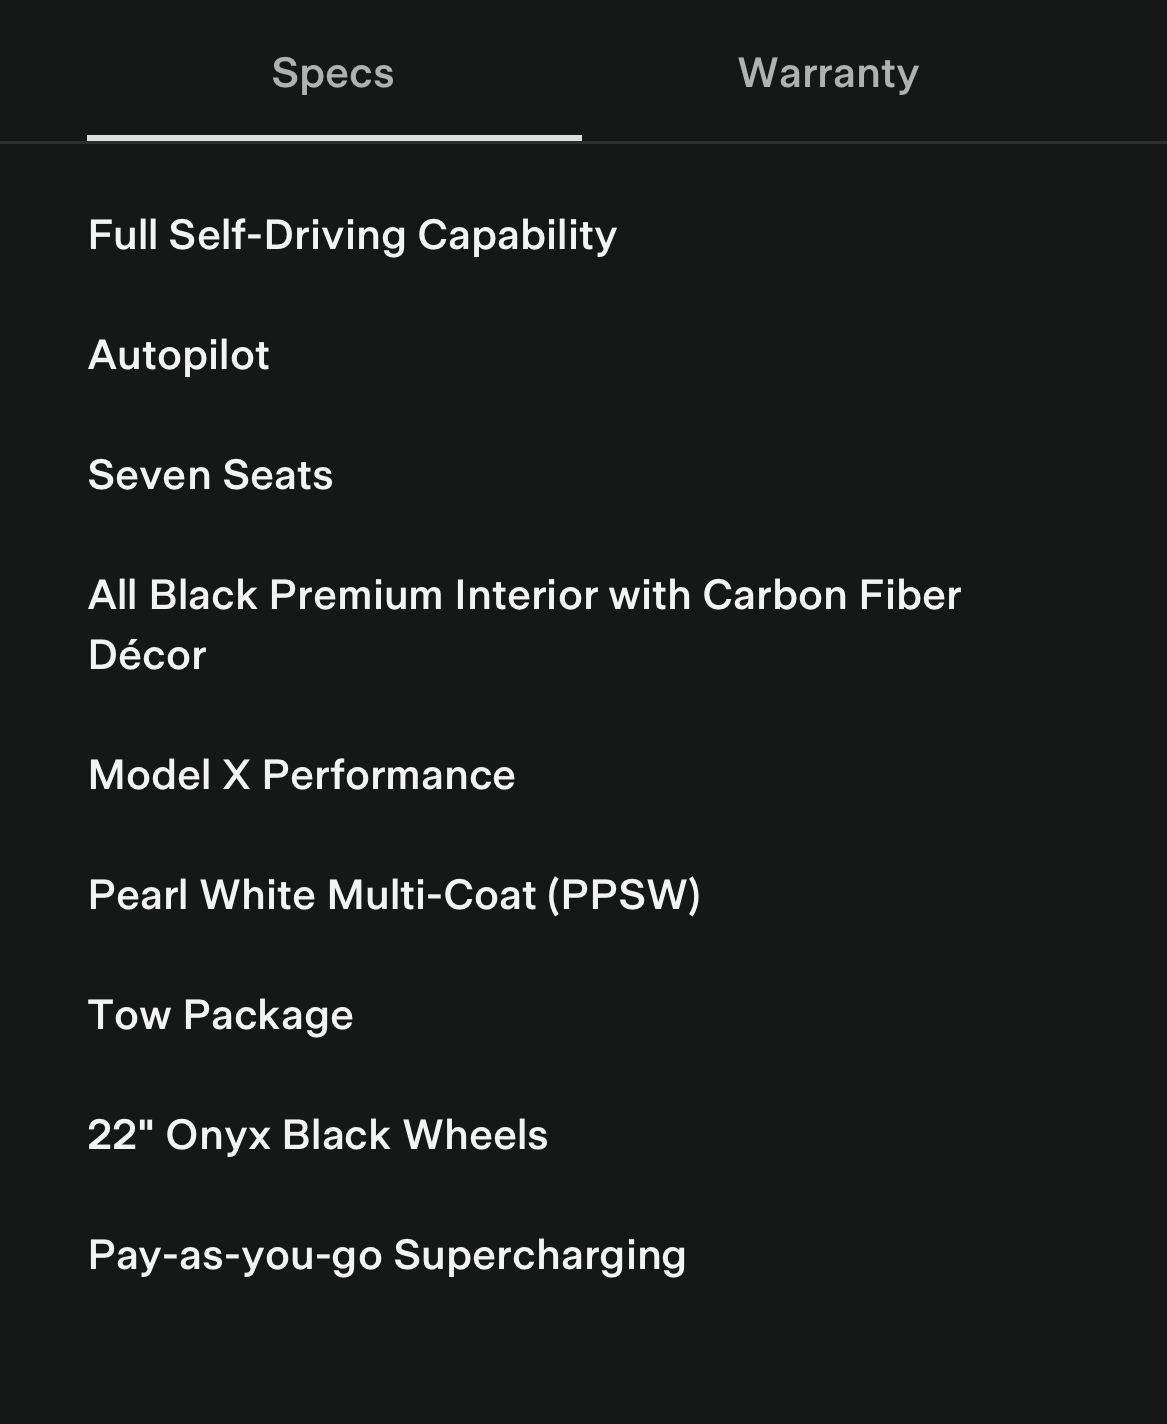Click the Seven Seats item
The image size is (1167, 1424).
pos(210,475)
